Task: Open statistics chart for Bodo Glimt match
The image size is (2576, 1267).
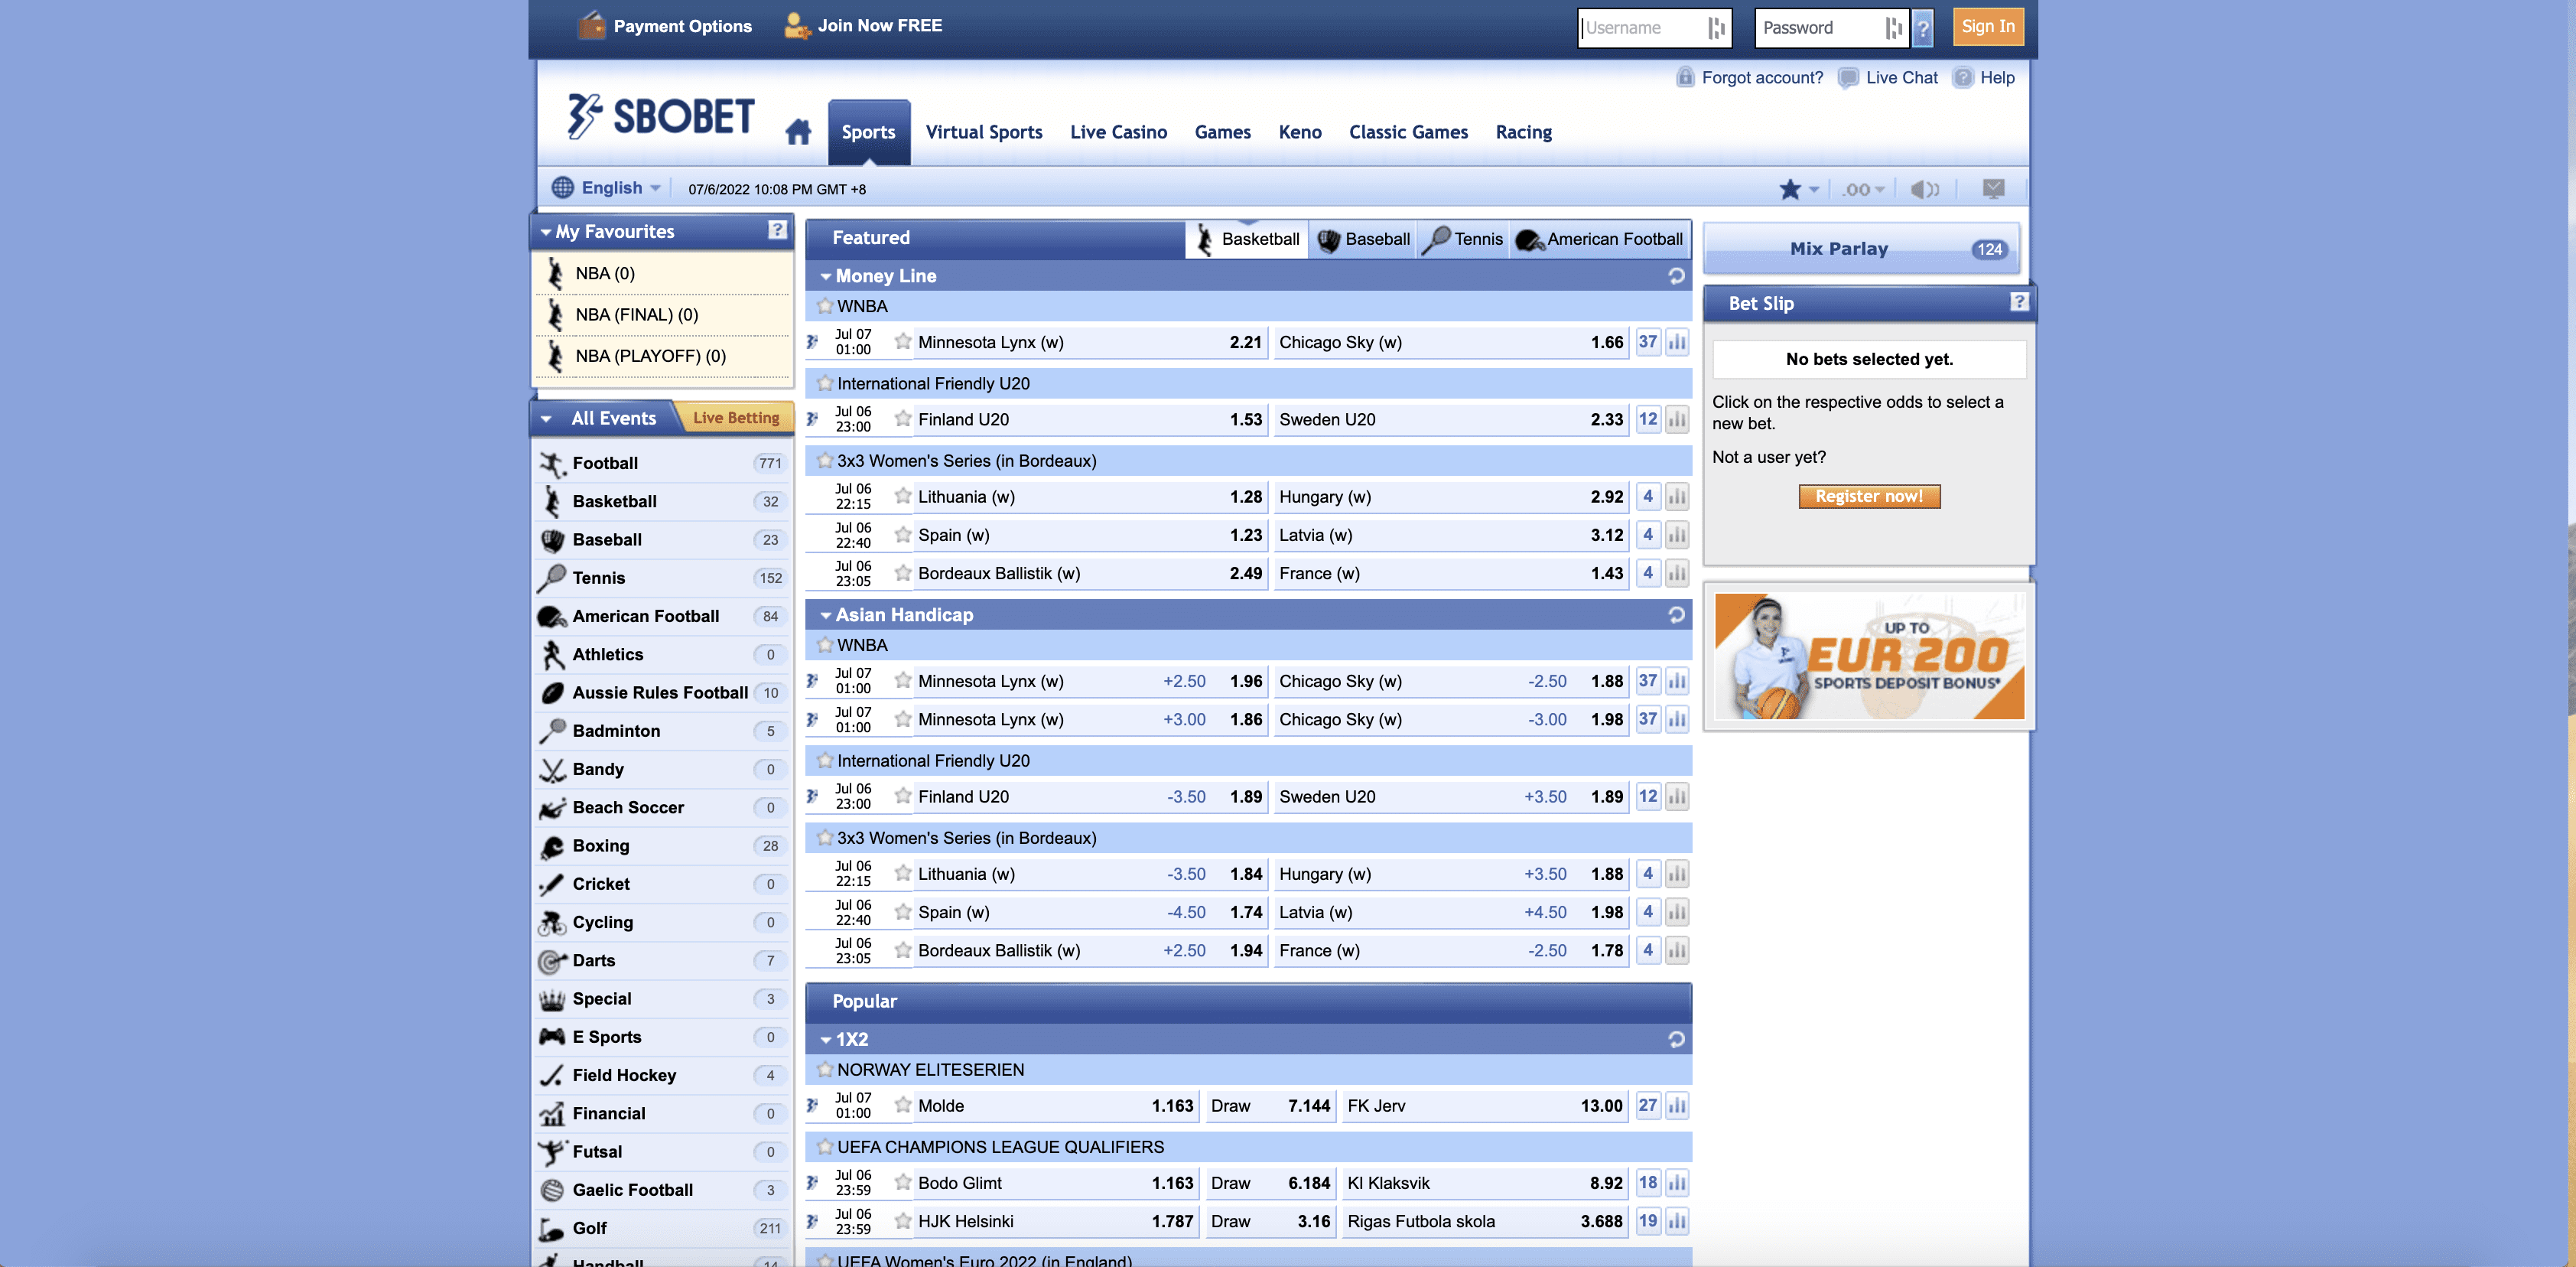Action: [x=1677, y=1183]
